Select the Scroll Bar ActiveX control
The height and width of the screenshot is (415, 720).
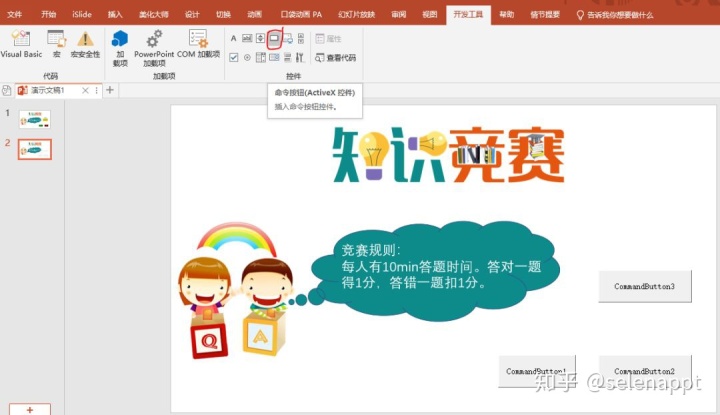(x=301, y=38)
